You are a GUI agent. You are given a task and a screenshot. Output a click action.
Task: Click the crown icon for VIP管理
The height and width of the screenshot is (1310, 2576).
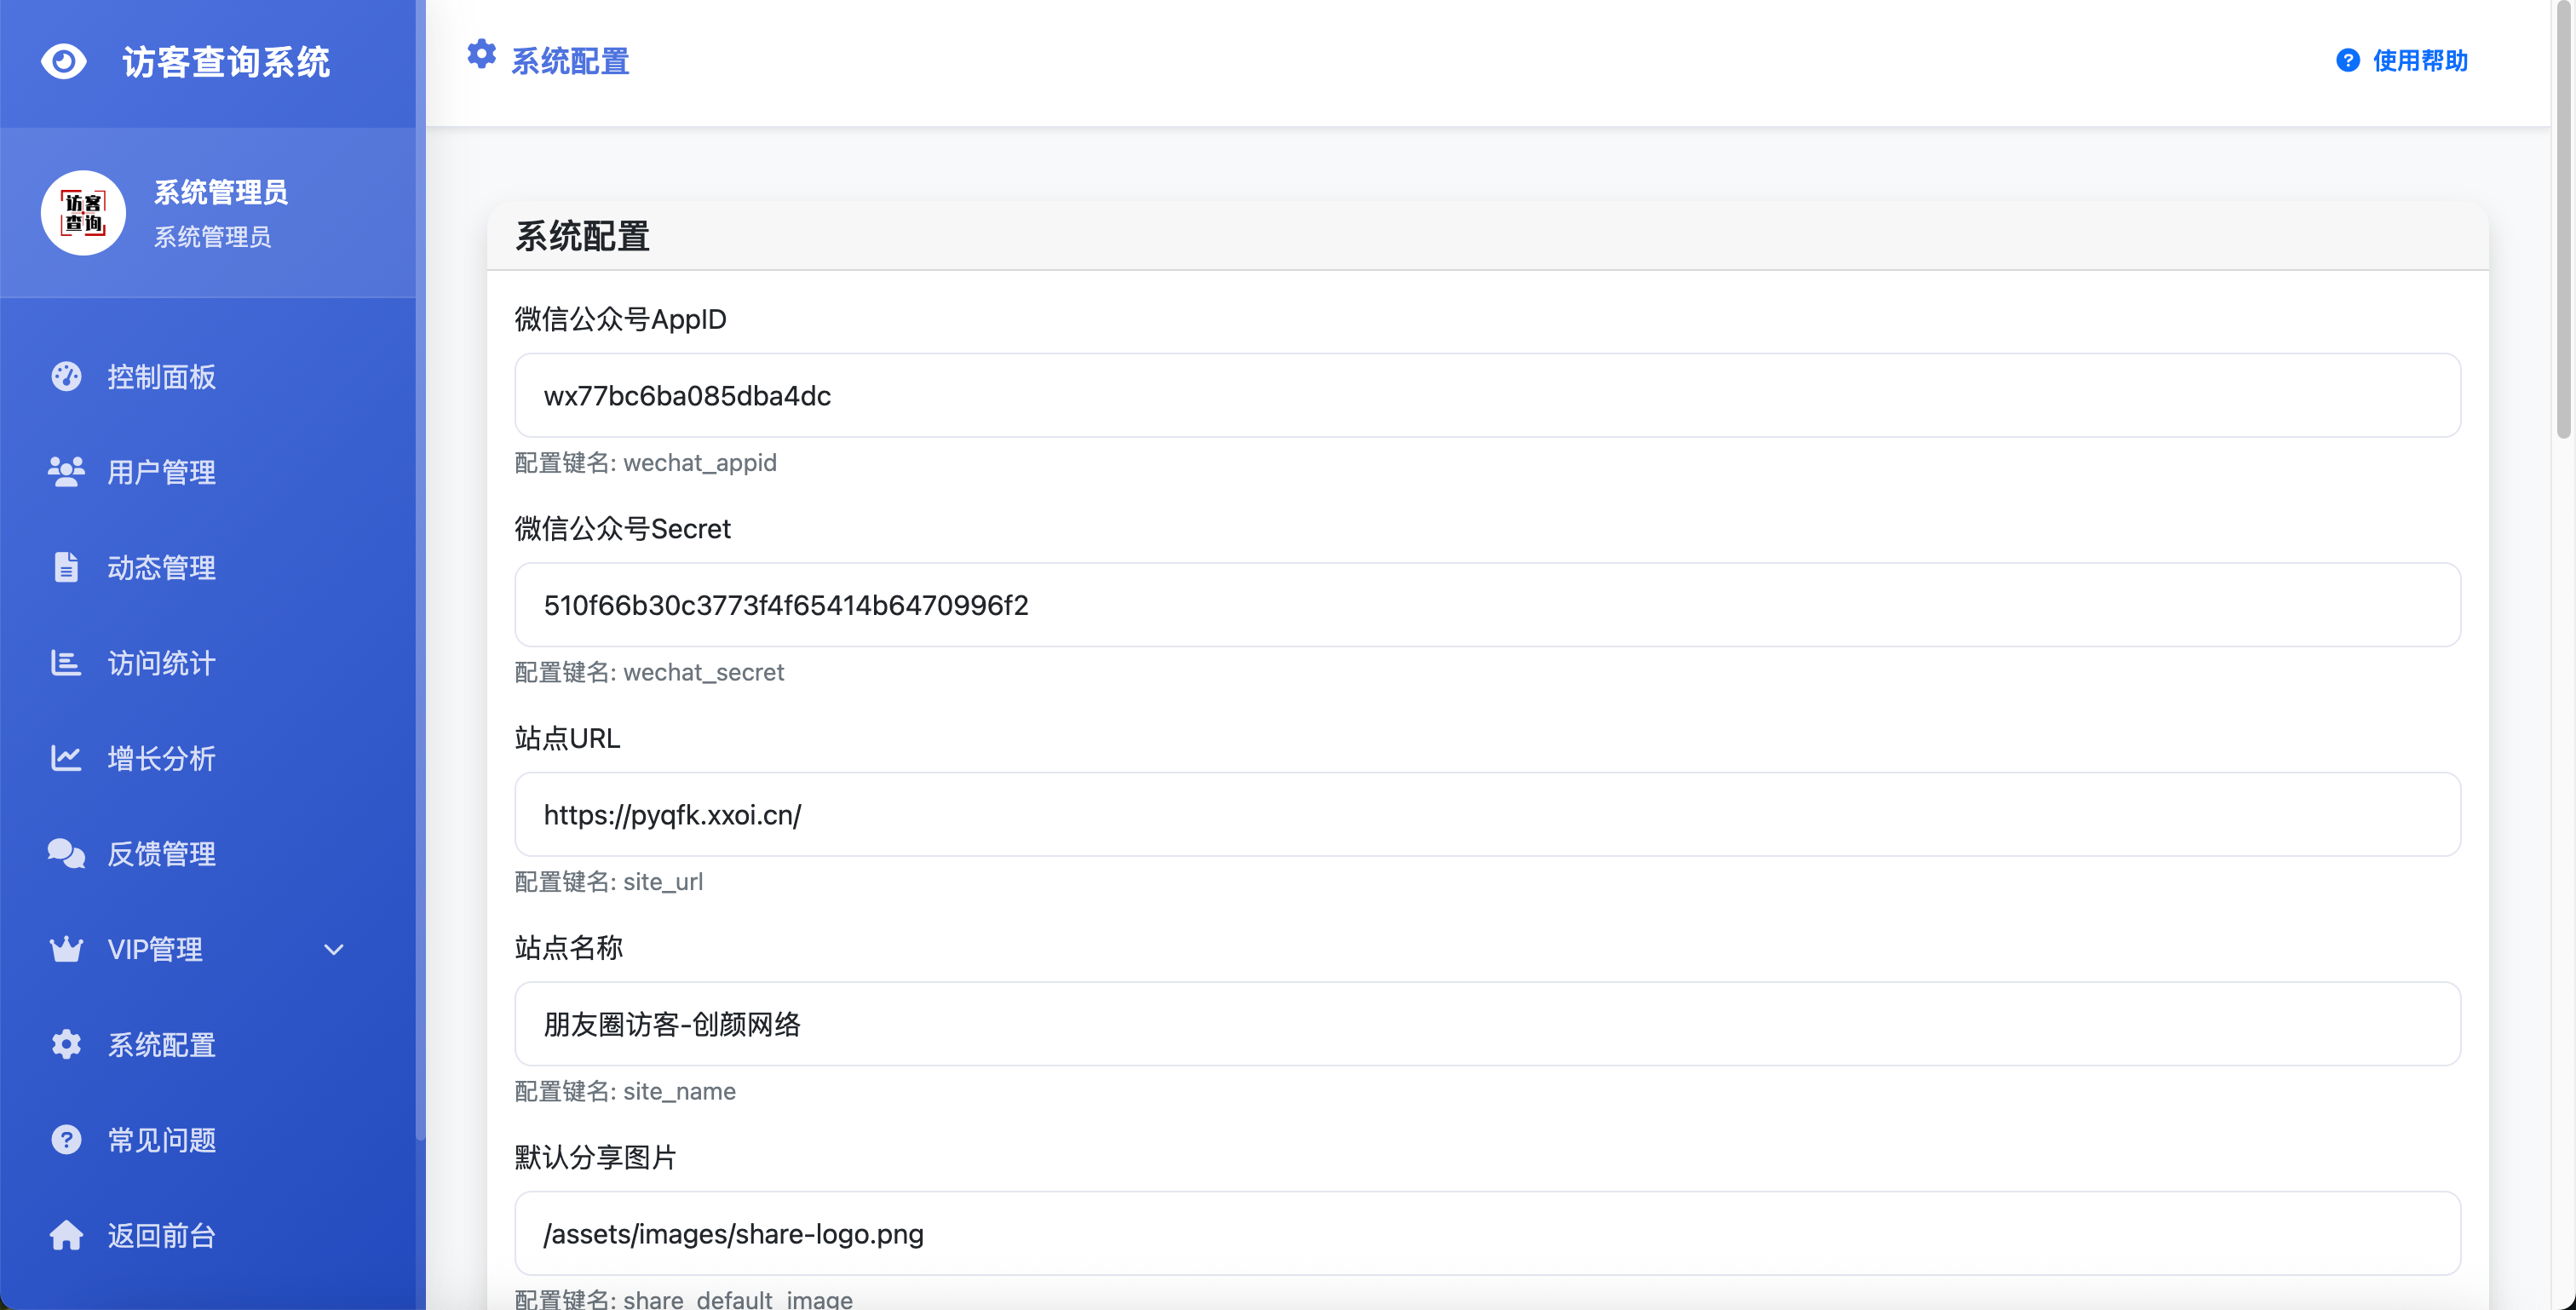coord(66,949)
